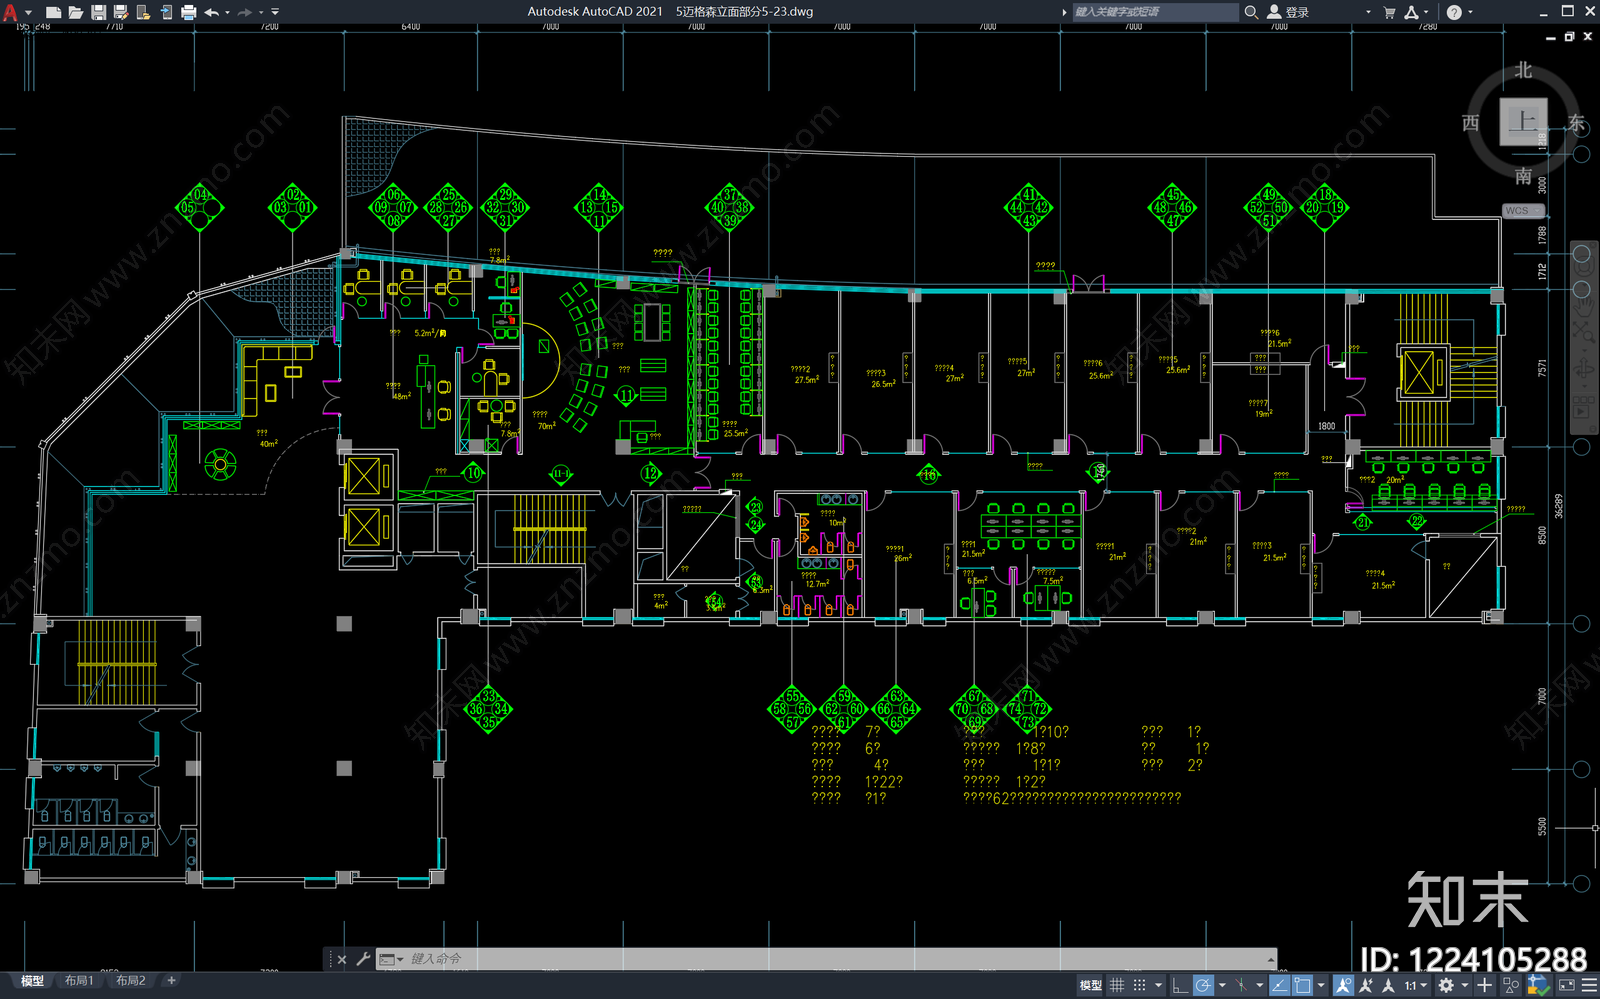1600x999 pixels.
Task: Click the 登录 sign-in button
Action: (x=1289, y=12)
